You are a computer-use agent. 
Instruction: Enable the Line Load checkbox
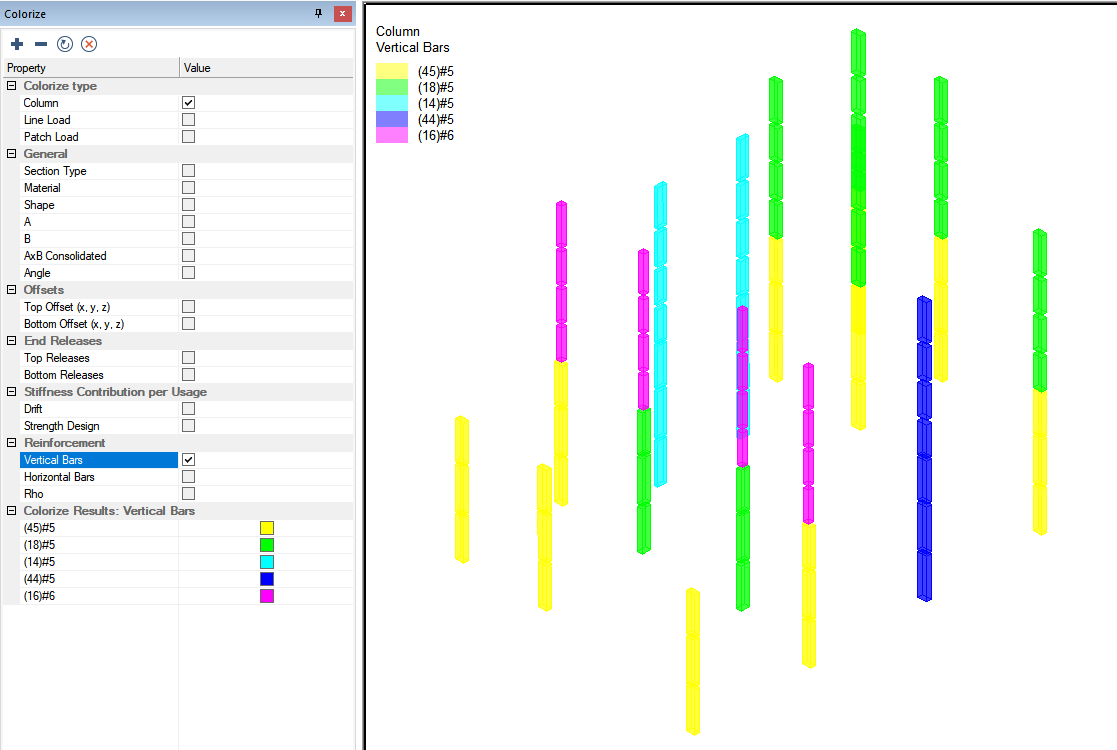[188, 120]
